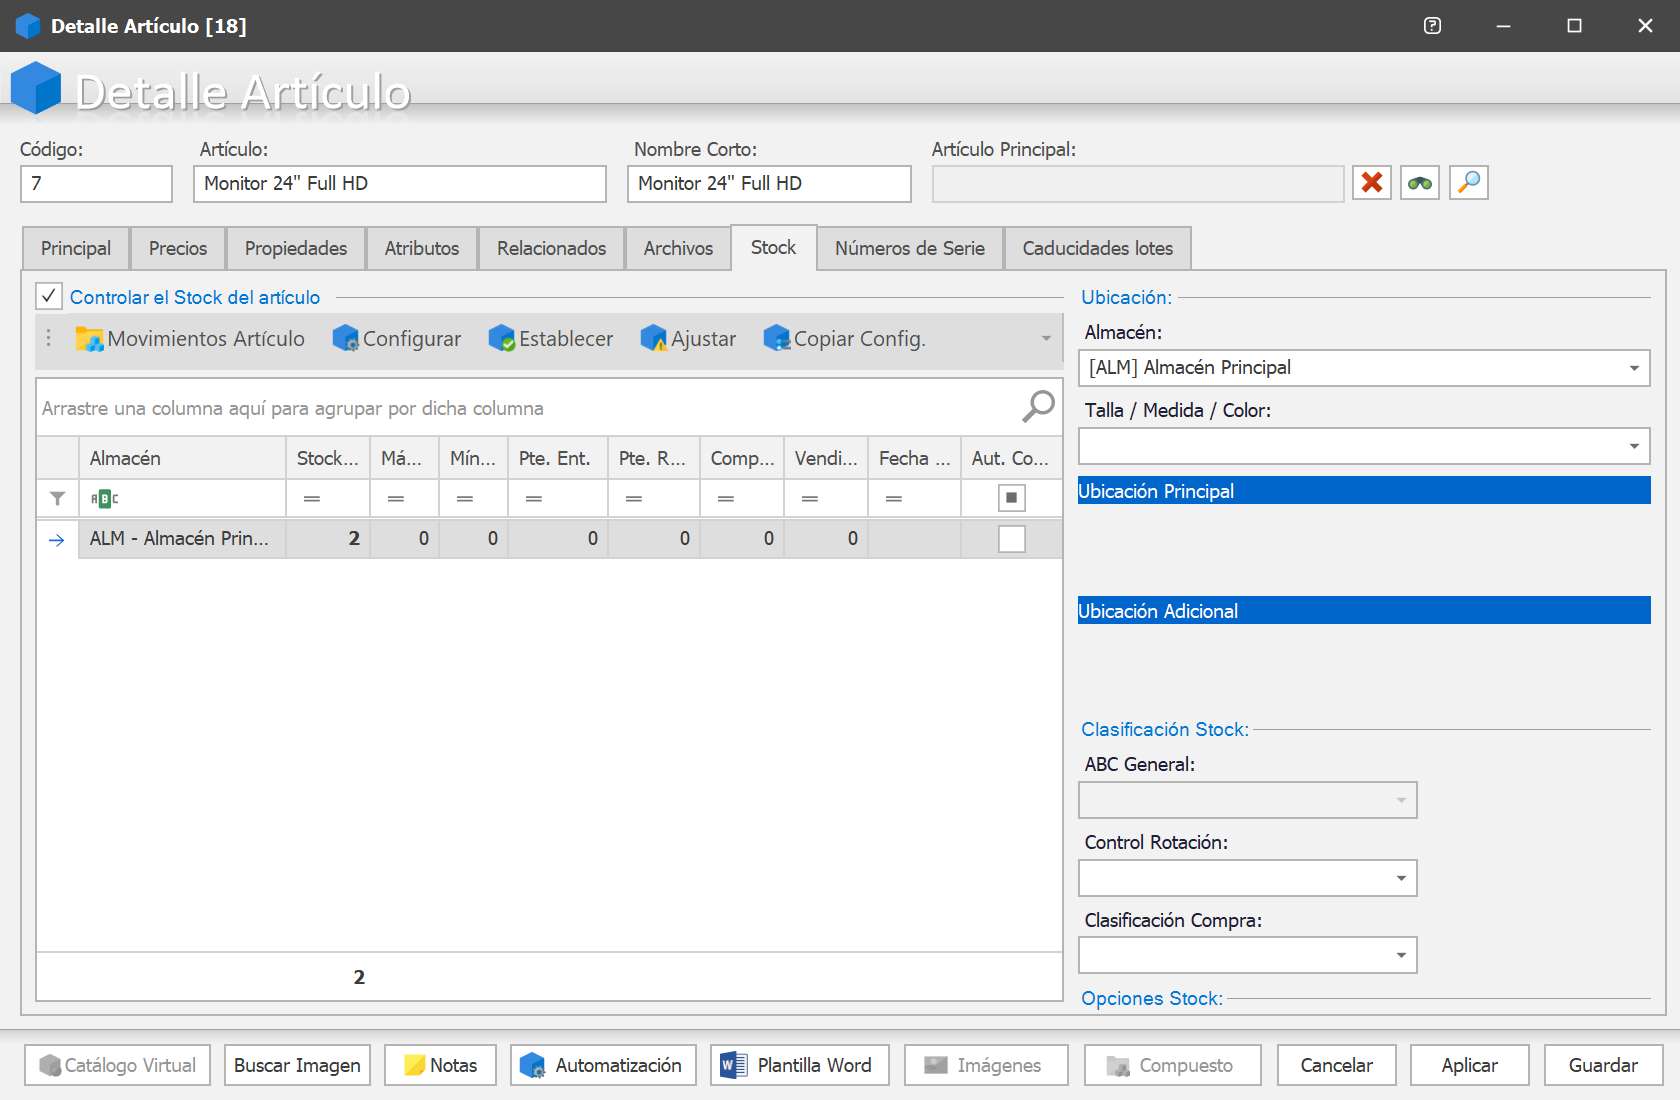Click the Catálogo Virtual button
Image resolution: width=1680 pixels, height=1100 pixels.
[117, 1065]
